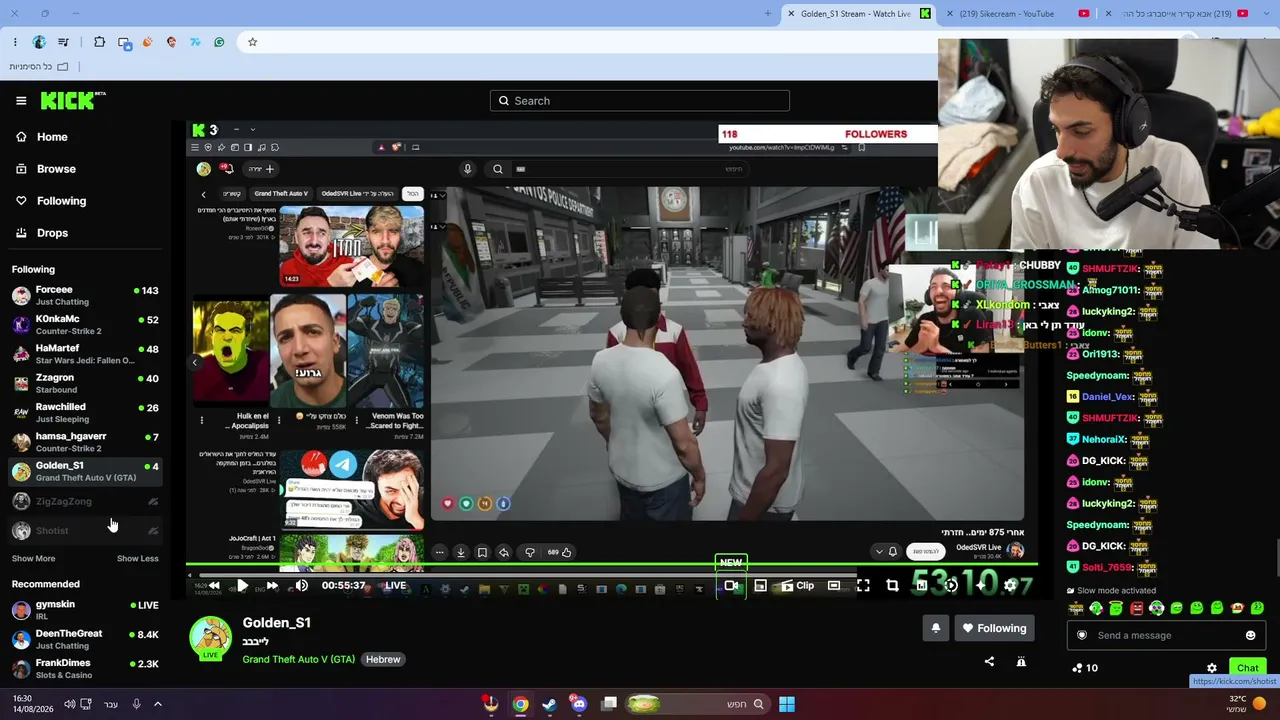
Task: Expand the system tray hidden icons
Action: click(157, 704)
